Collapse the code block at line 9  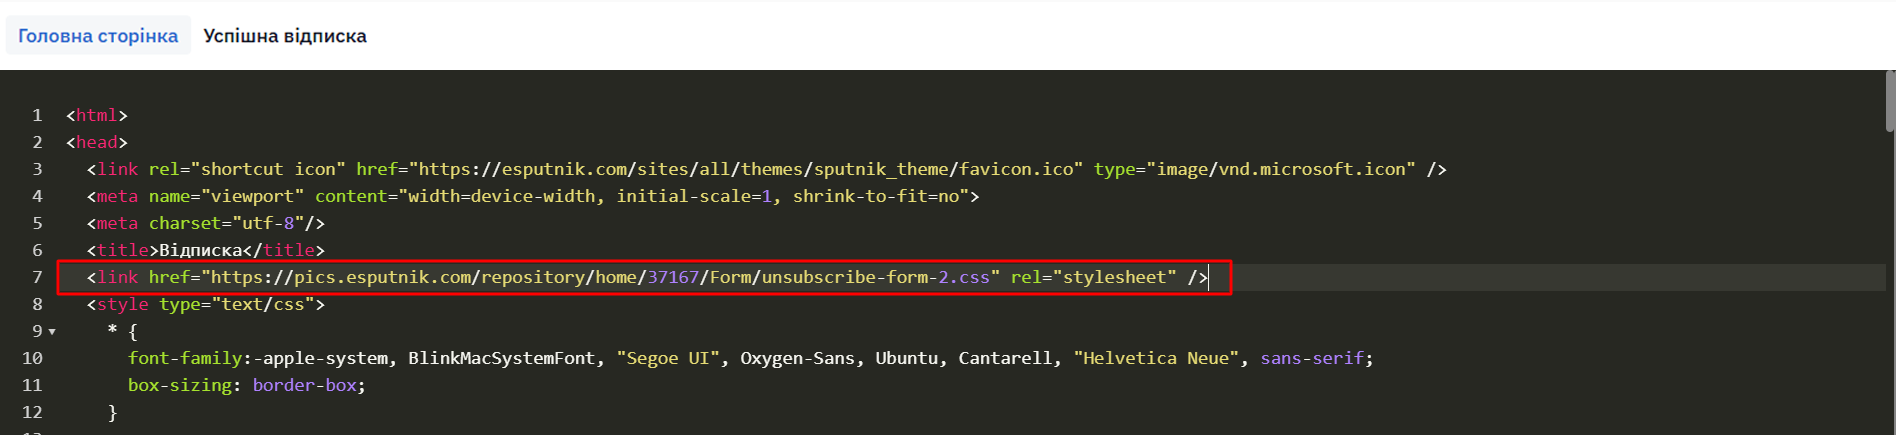pos(52,331)
